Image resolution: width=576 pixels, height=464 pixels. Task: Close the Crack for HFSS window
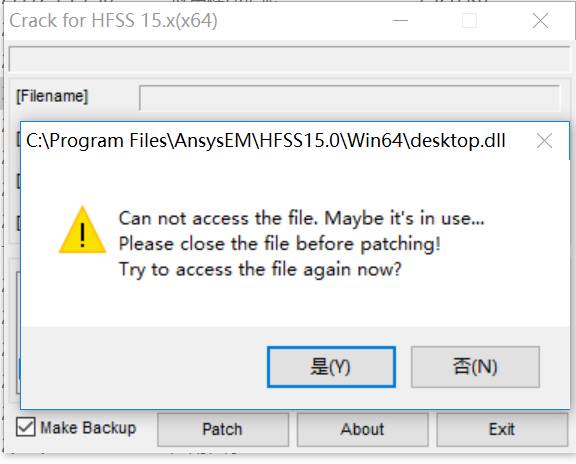[540, 21]
